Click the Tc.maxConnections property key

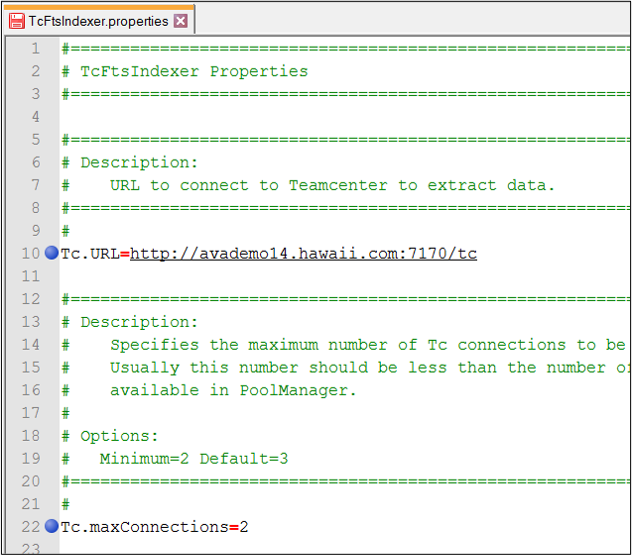pyautogui.click(x=144, y=527)
